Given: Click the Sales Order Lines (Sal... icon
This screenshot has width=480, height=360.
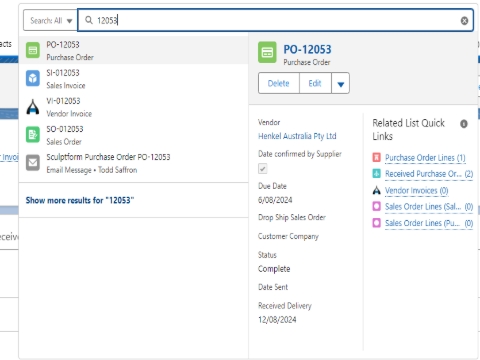Looking at the screenshot, I should coord(376,206).
